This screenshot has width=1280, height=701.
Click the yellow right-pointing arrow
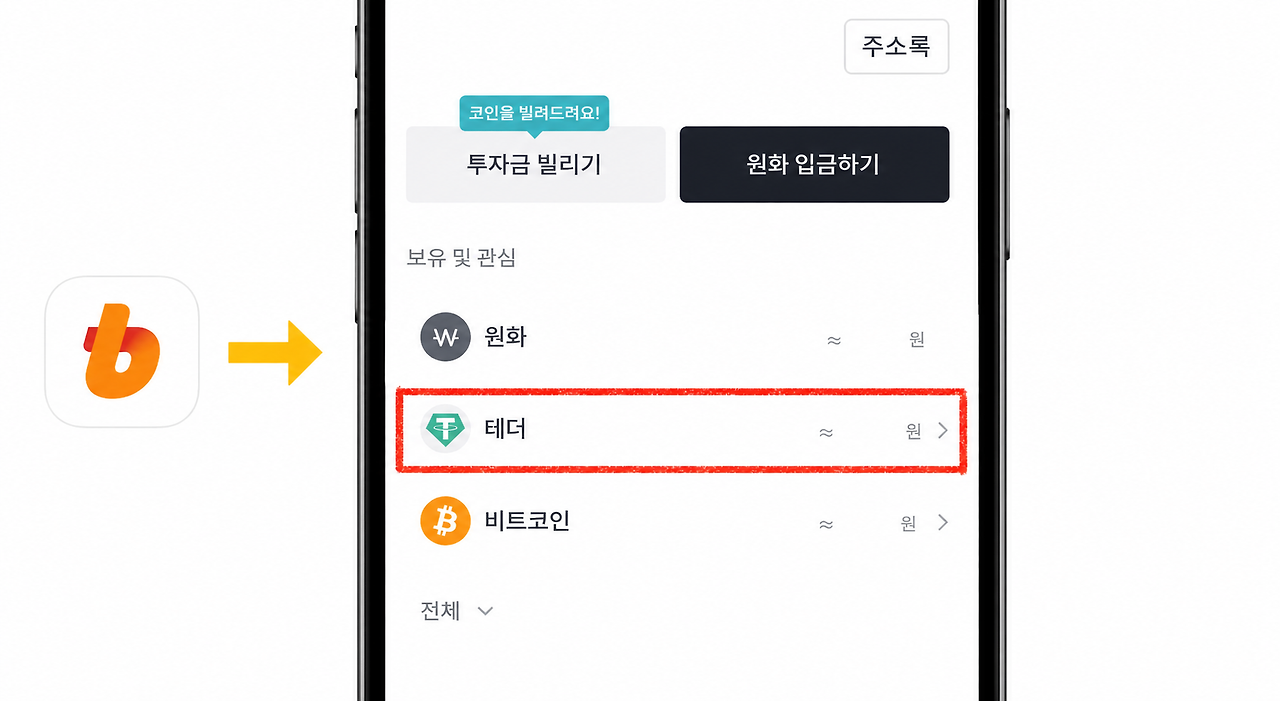point(275,352)
